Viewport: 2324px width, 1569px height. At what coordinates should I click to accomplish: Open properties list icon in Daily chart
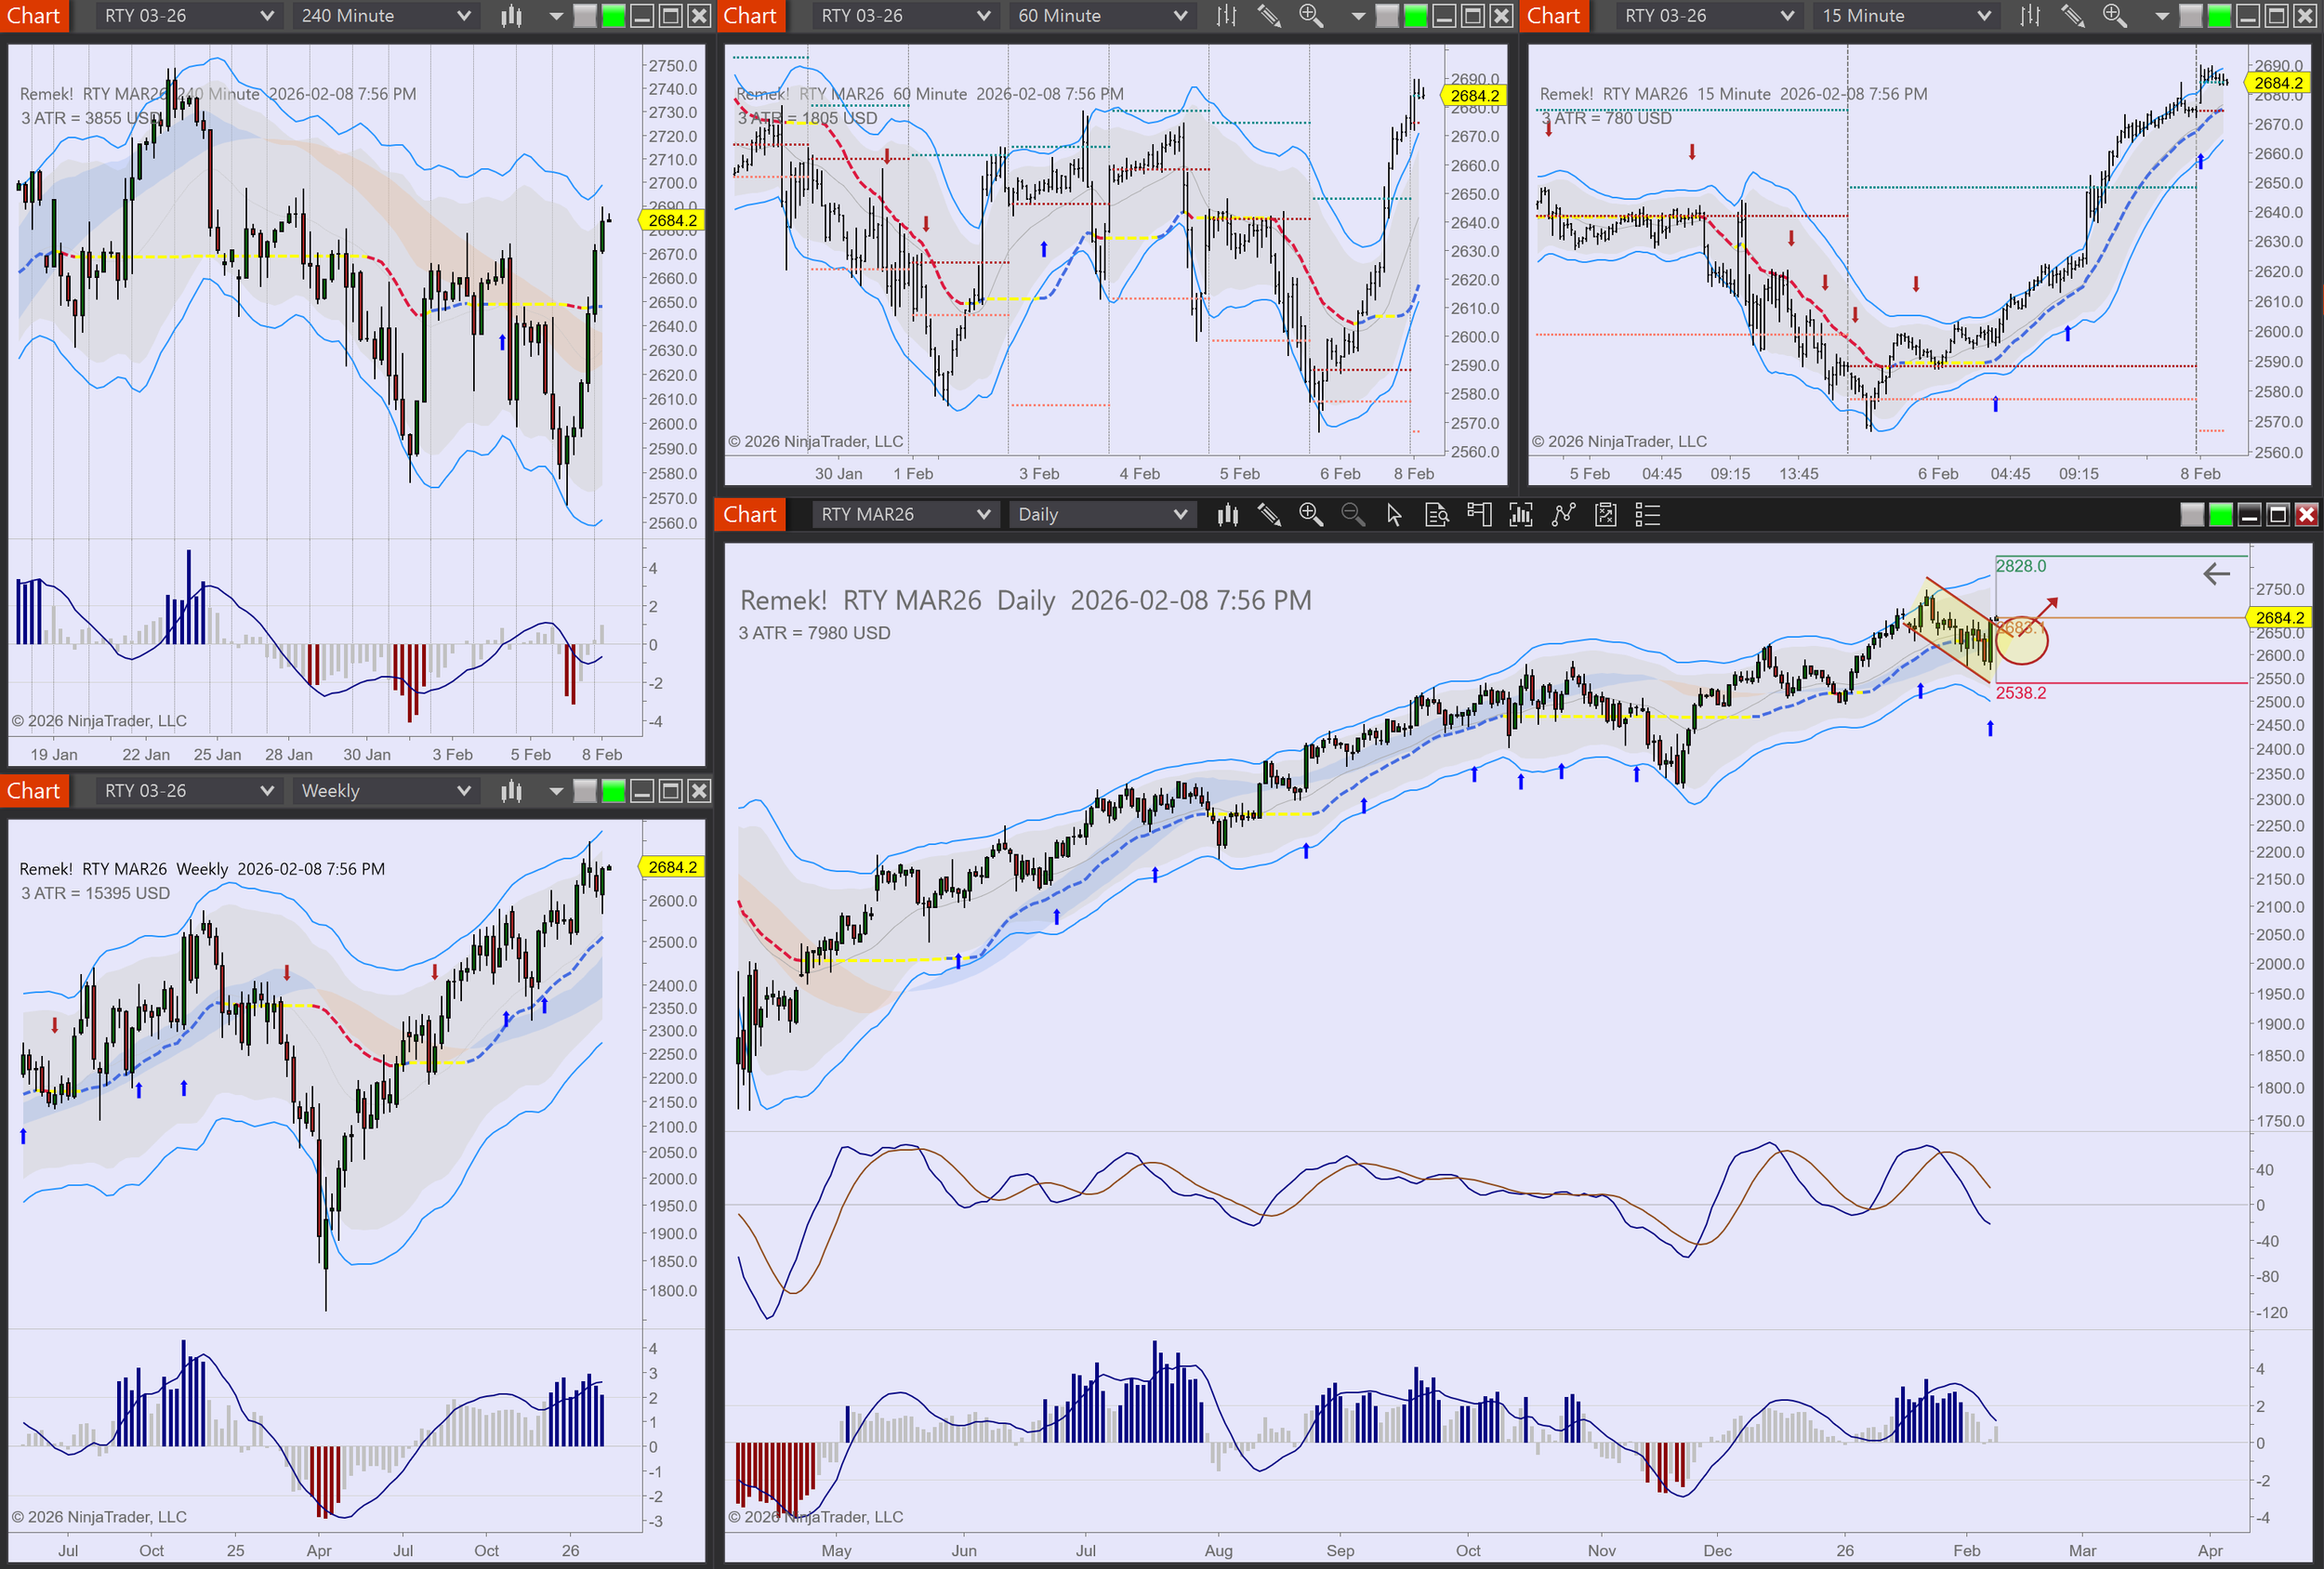tap(1647, 515)
